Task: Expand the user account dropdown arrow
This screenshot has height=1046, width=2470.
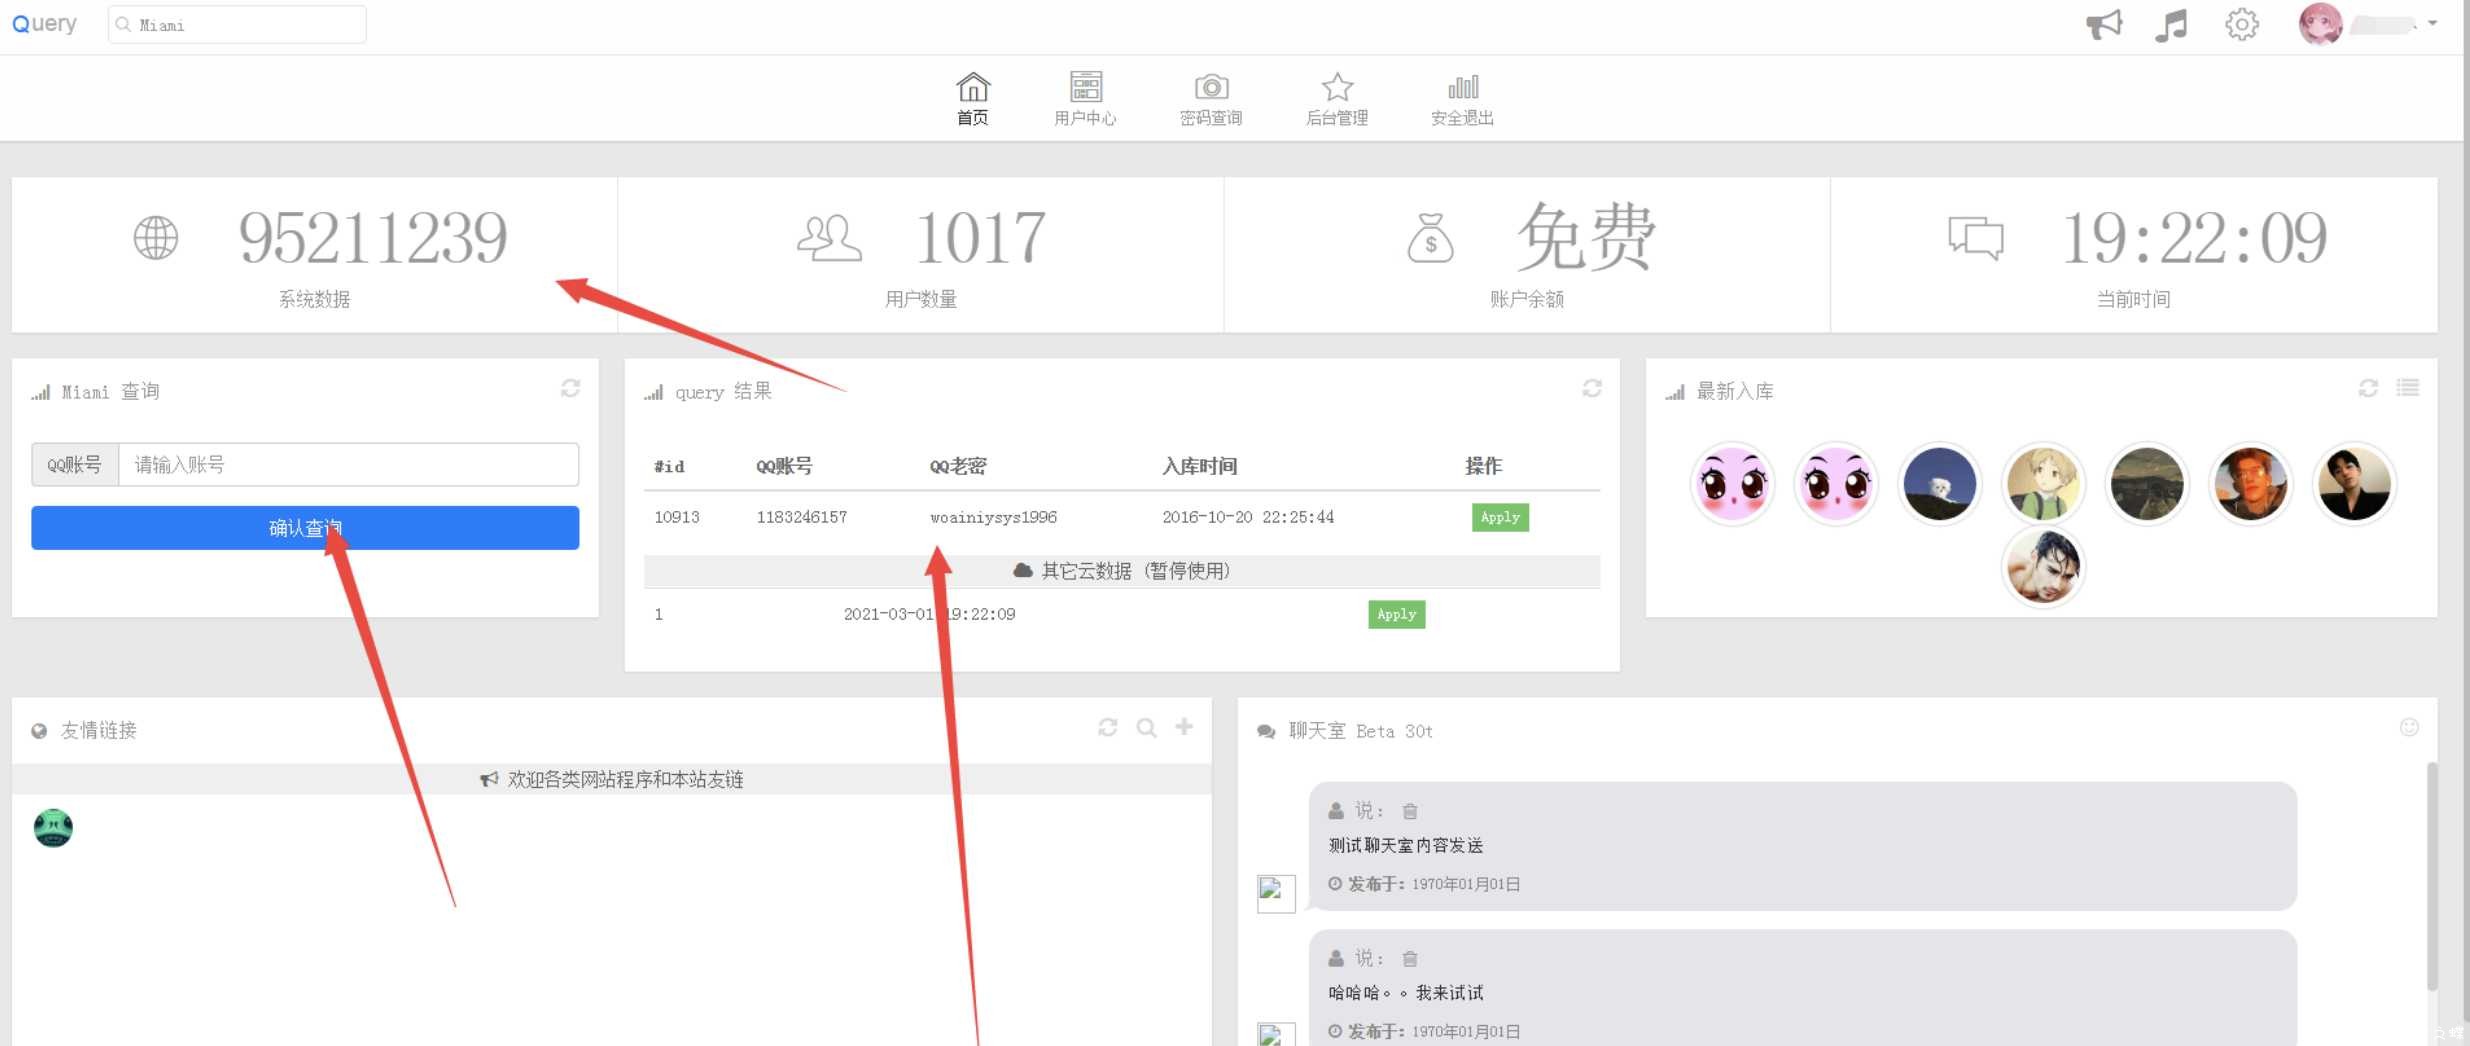Action: click(x=2432, y=23)
